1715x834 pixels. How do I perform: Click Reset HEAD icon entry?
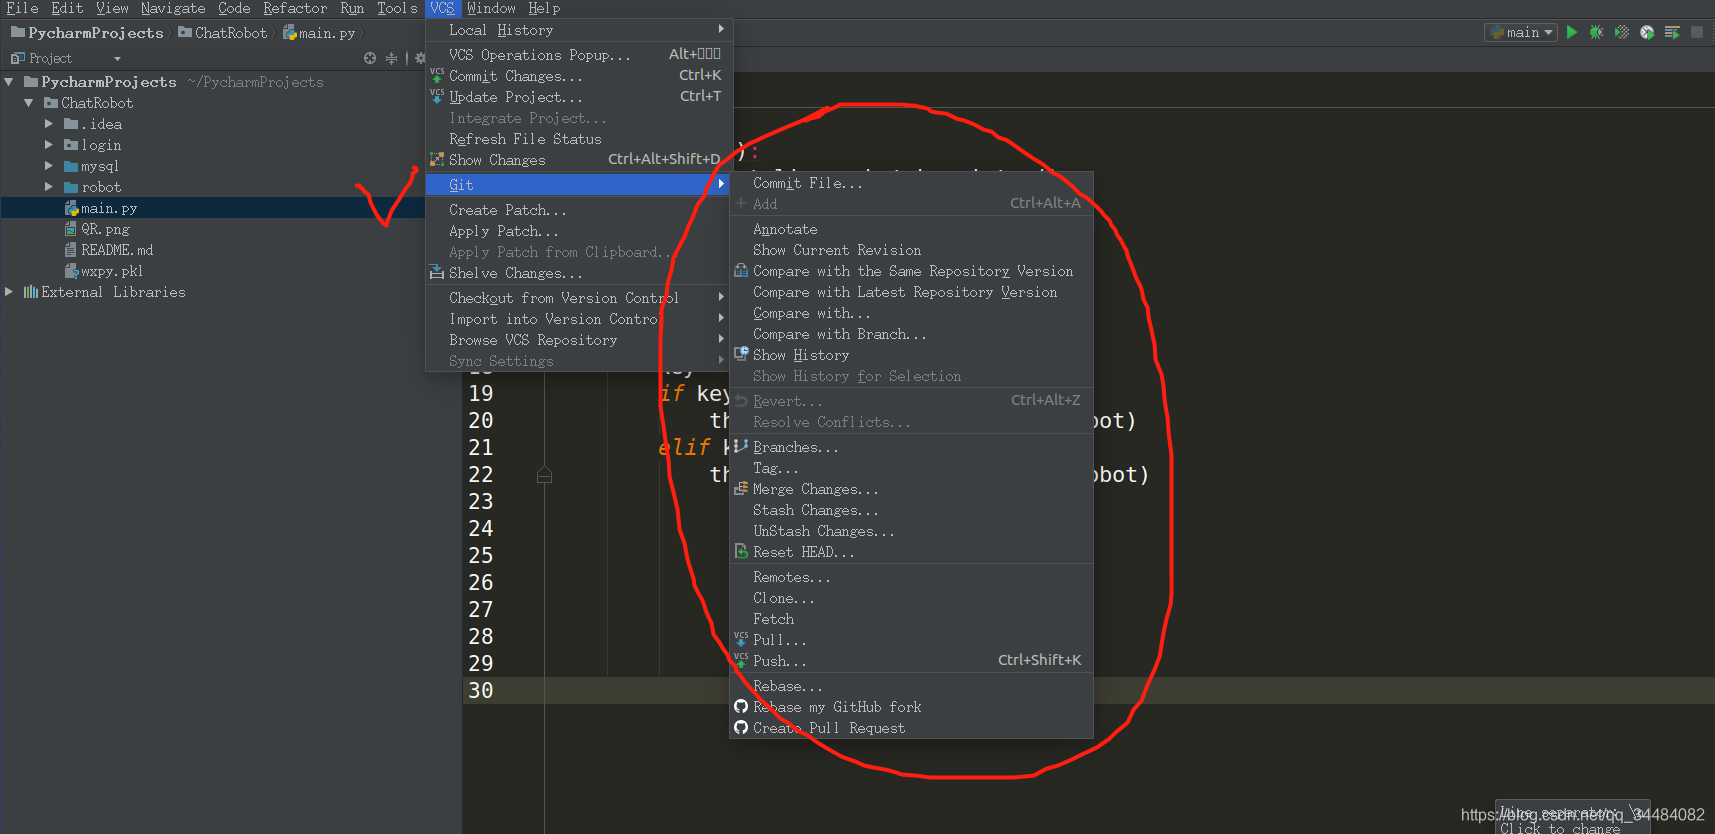pos(741,552)
